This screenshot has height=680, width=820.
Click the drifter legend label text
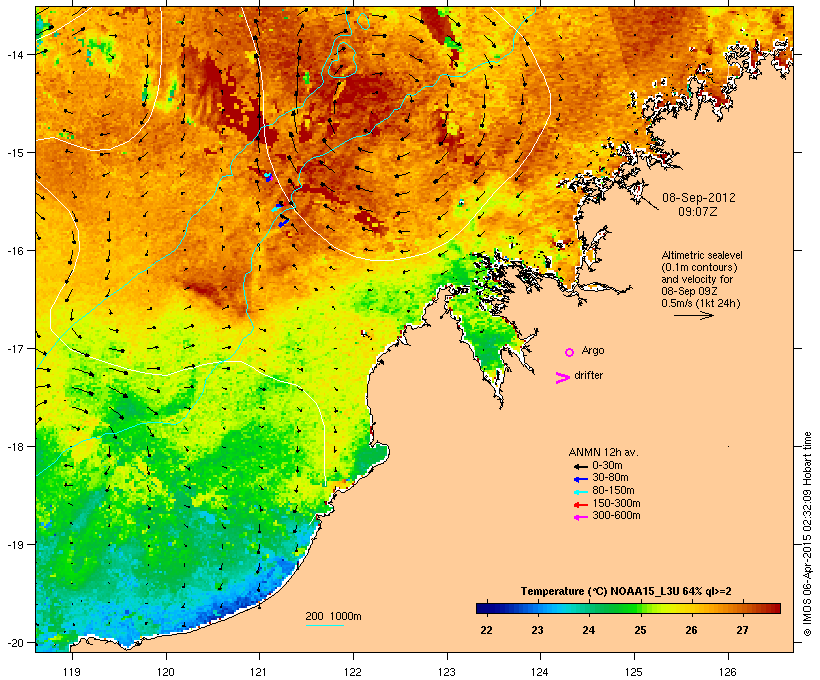(x=588, y=375)
